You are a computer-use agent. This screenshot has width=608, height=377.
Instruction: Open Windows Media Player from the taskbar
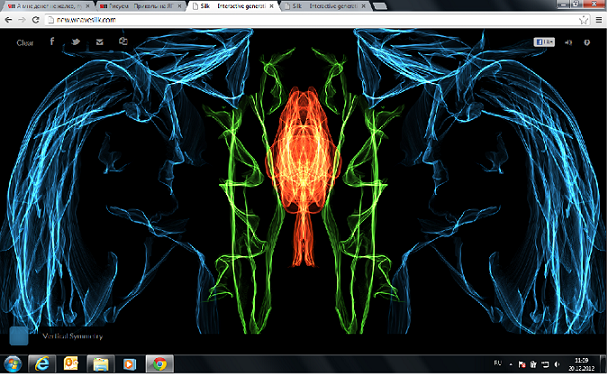point(130,364)
